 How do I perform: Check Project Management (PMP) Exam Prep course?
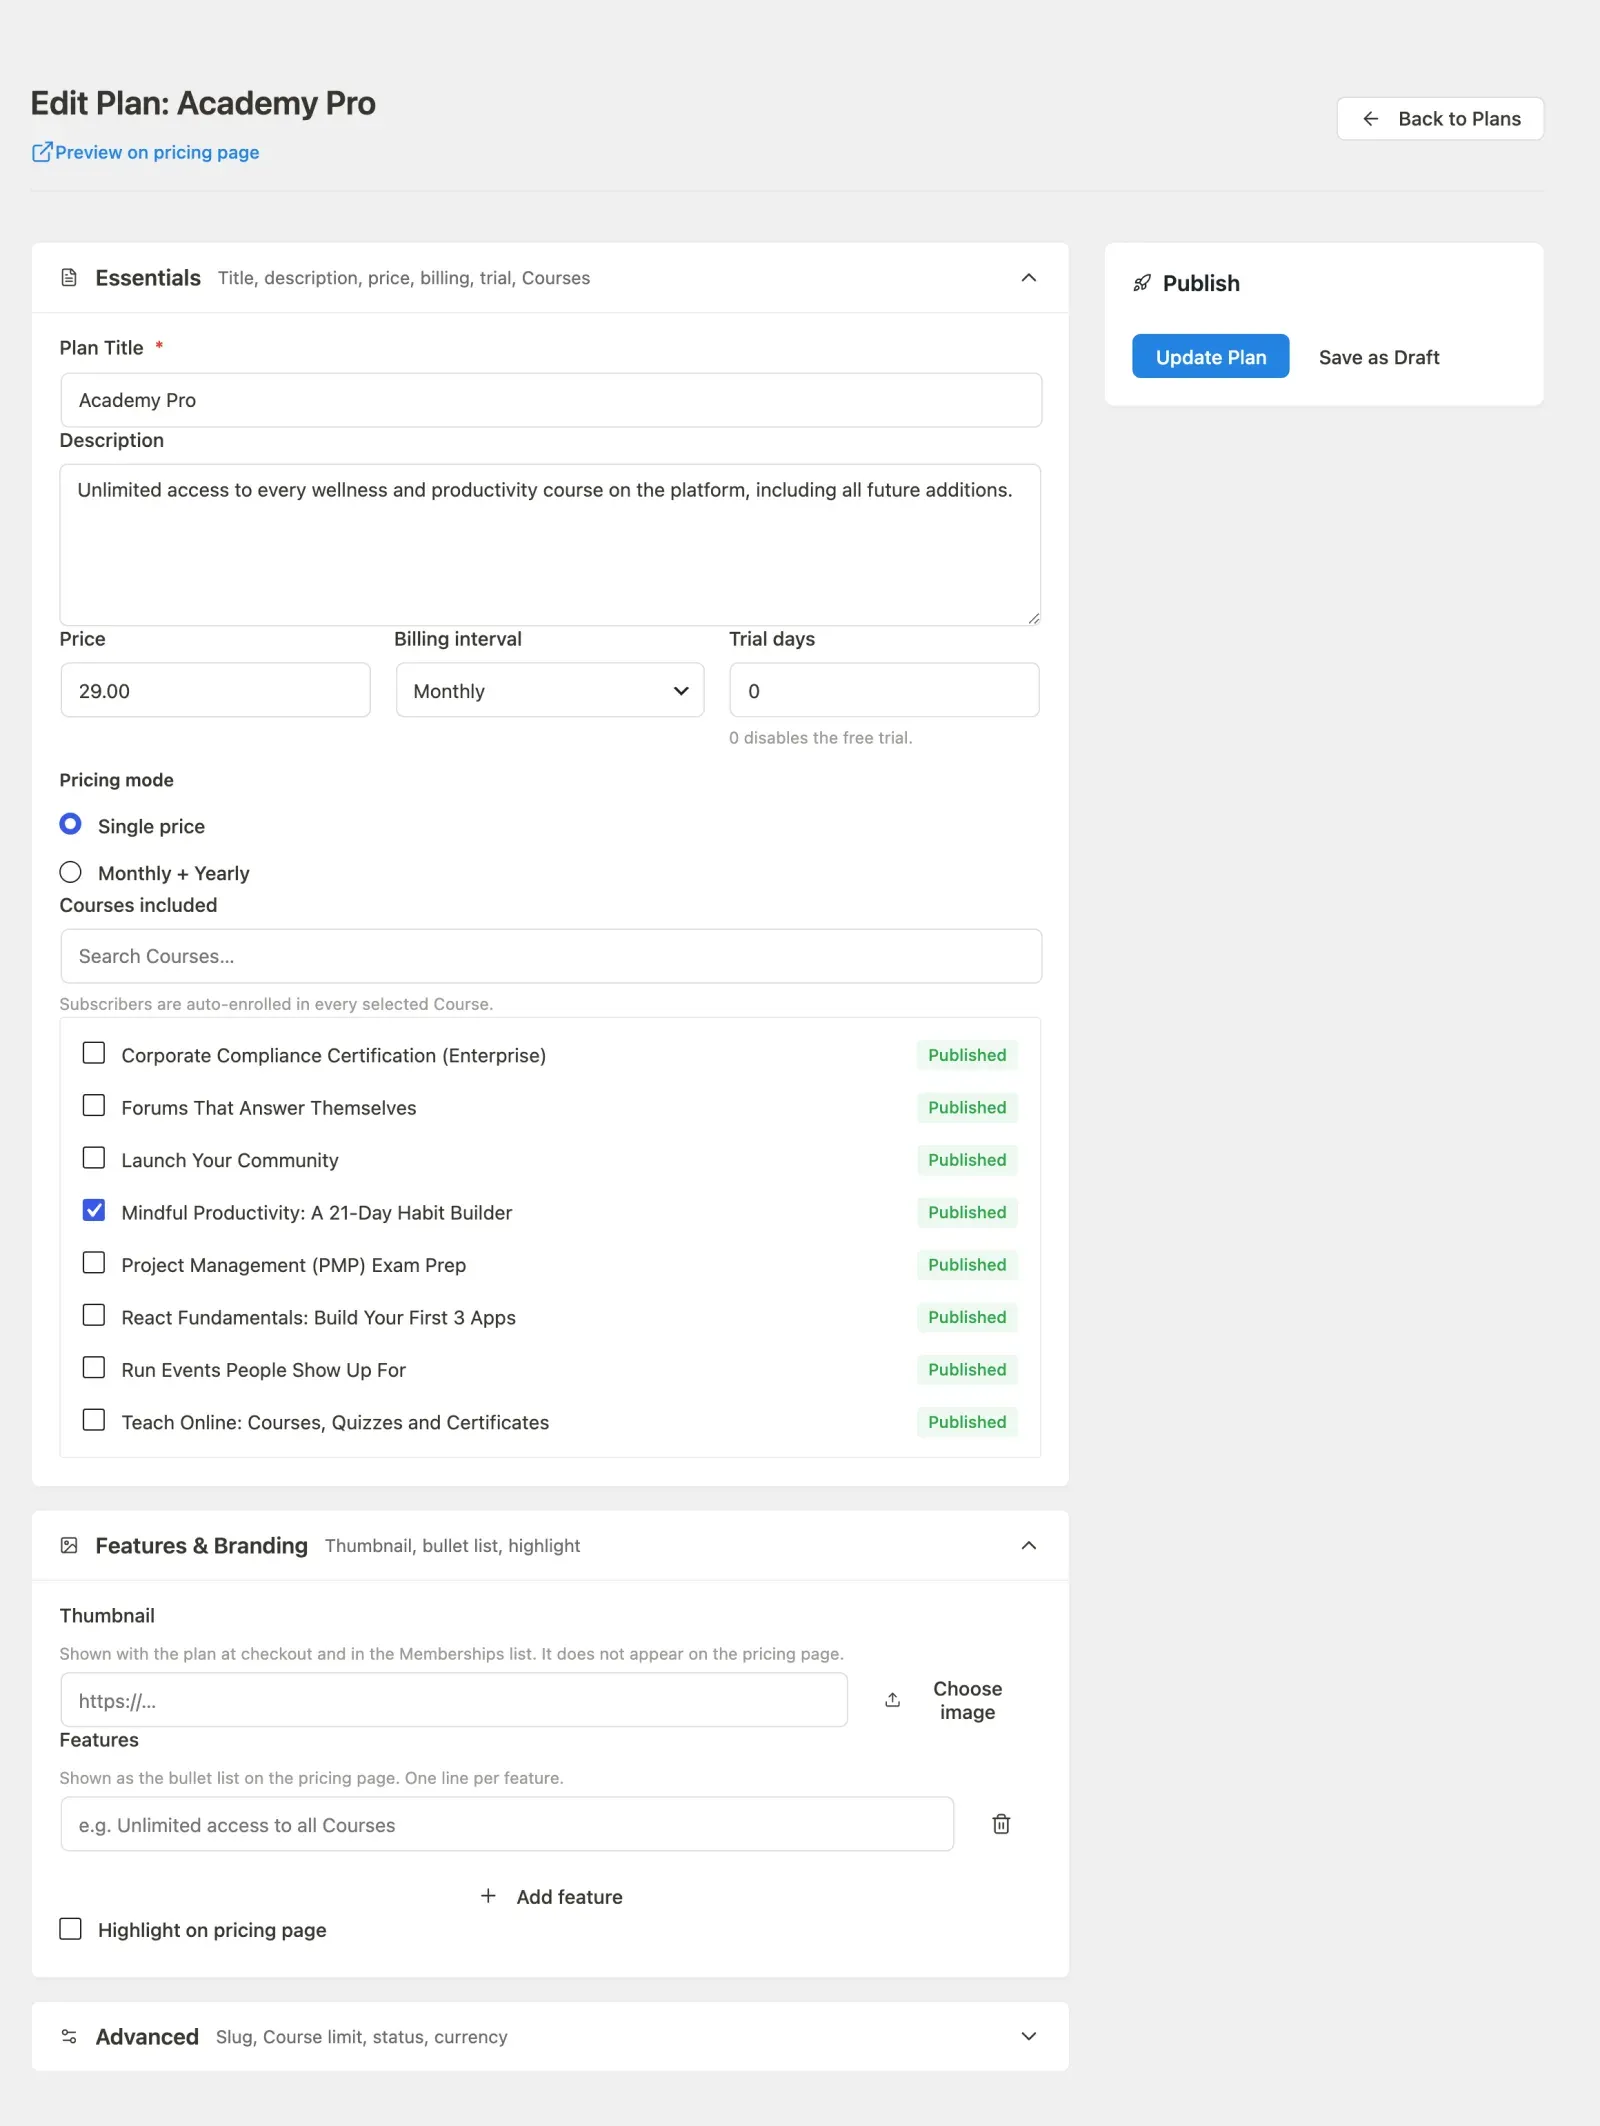click(x=94, y=1263)
